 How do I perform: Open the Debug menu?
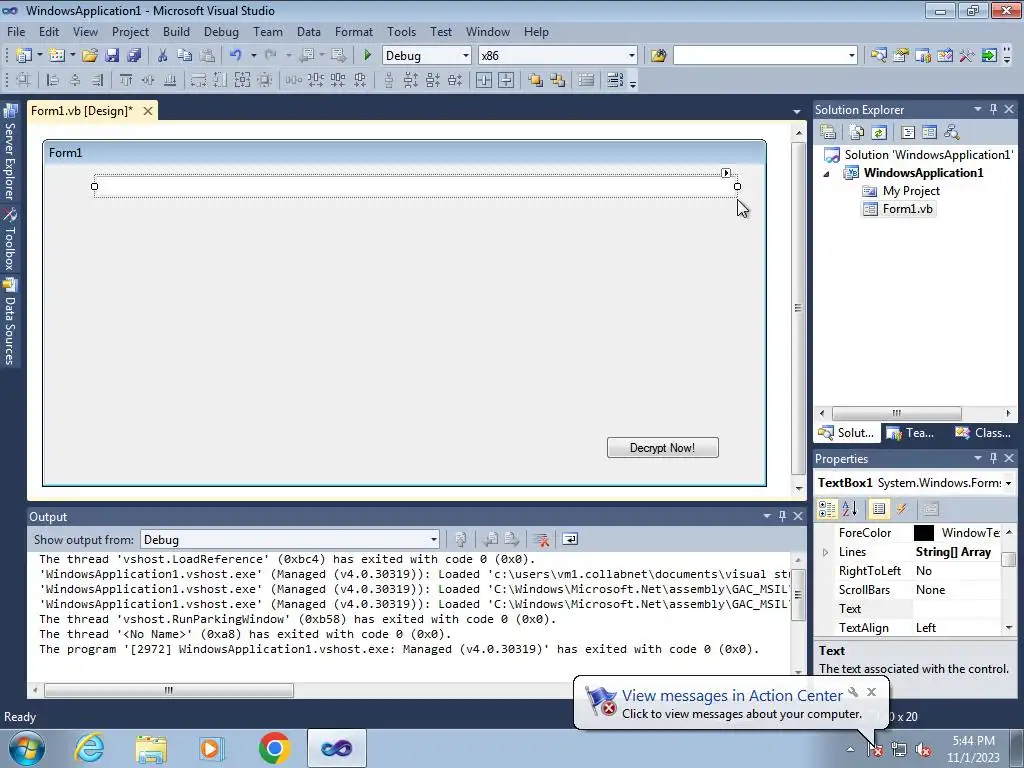coord(221,31)
